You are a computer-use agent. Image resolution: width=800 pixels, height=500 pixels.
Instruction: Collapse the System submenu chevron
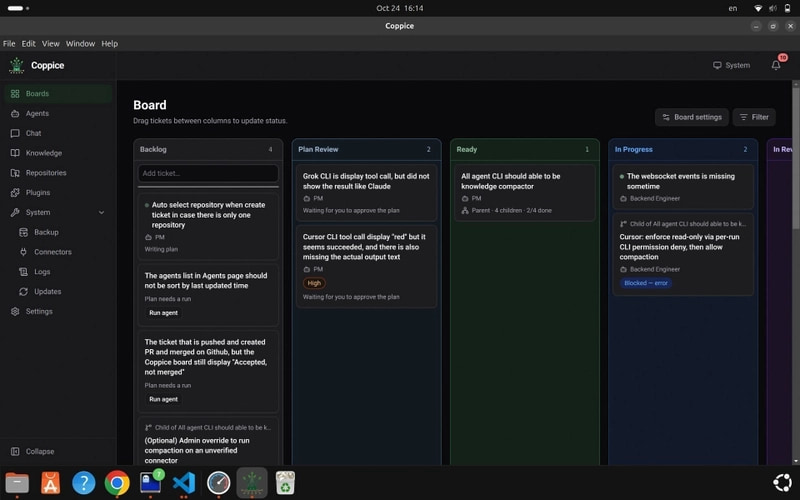tap(101, 212)
